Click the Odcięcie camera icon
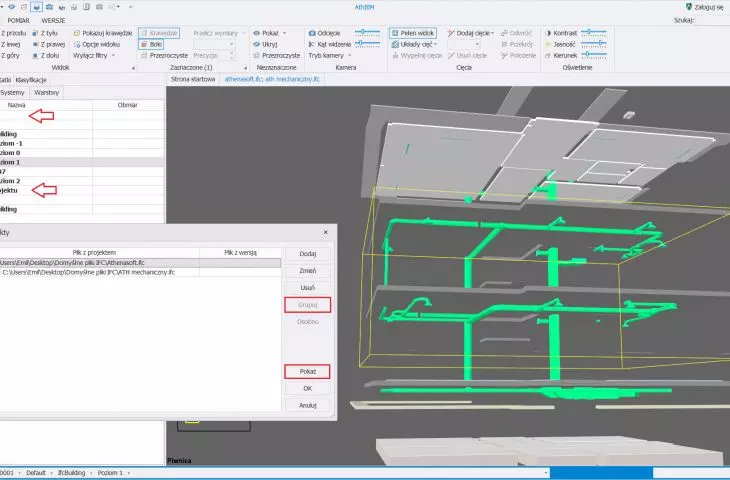Screen dimensions: 730x480 pyautogui.click(x=312, y=33)
